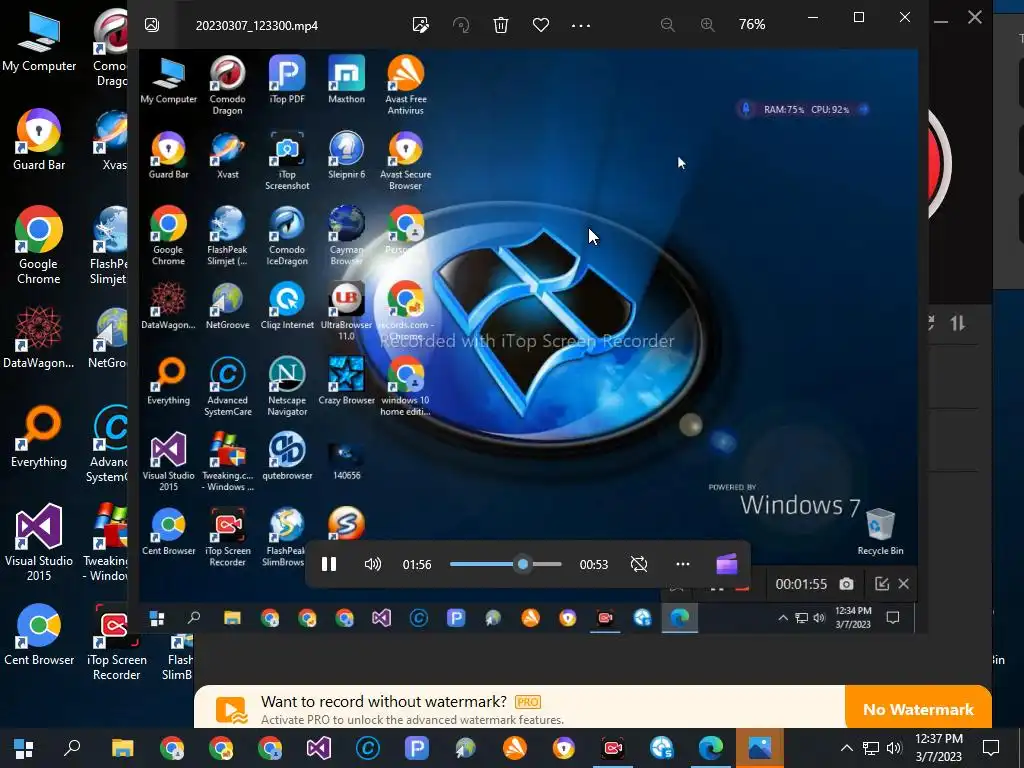Select My Computer icon on desktop behind Photos

[x=39, y=41]
